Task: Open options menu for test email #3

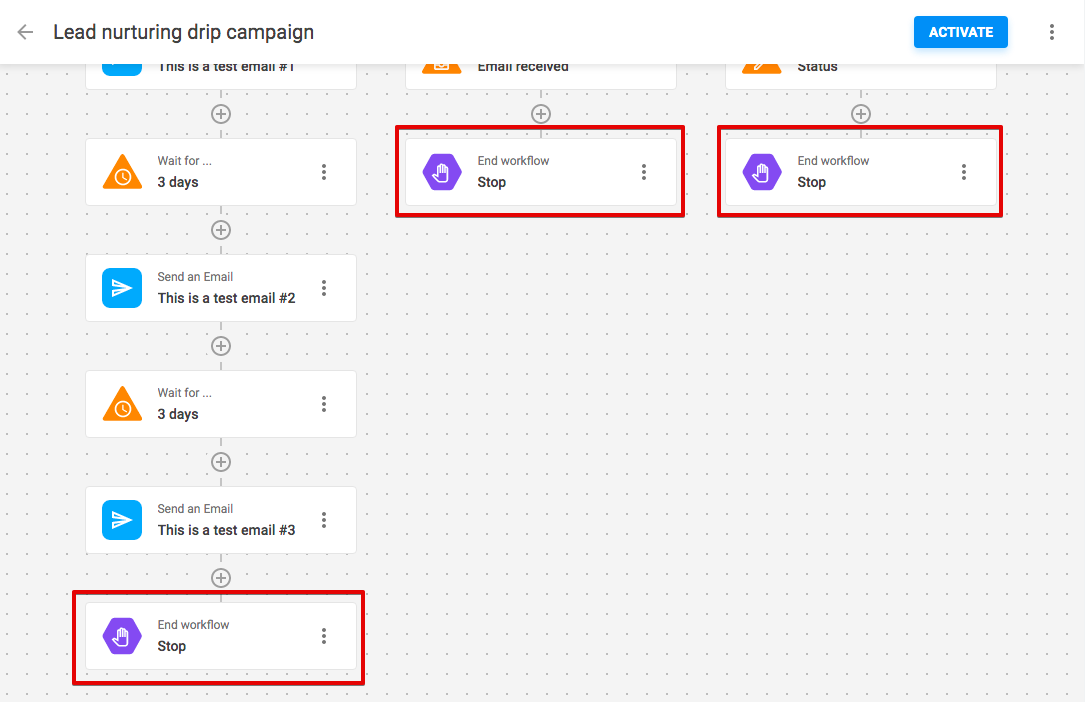Action: [x=324, y=520]
